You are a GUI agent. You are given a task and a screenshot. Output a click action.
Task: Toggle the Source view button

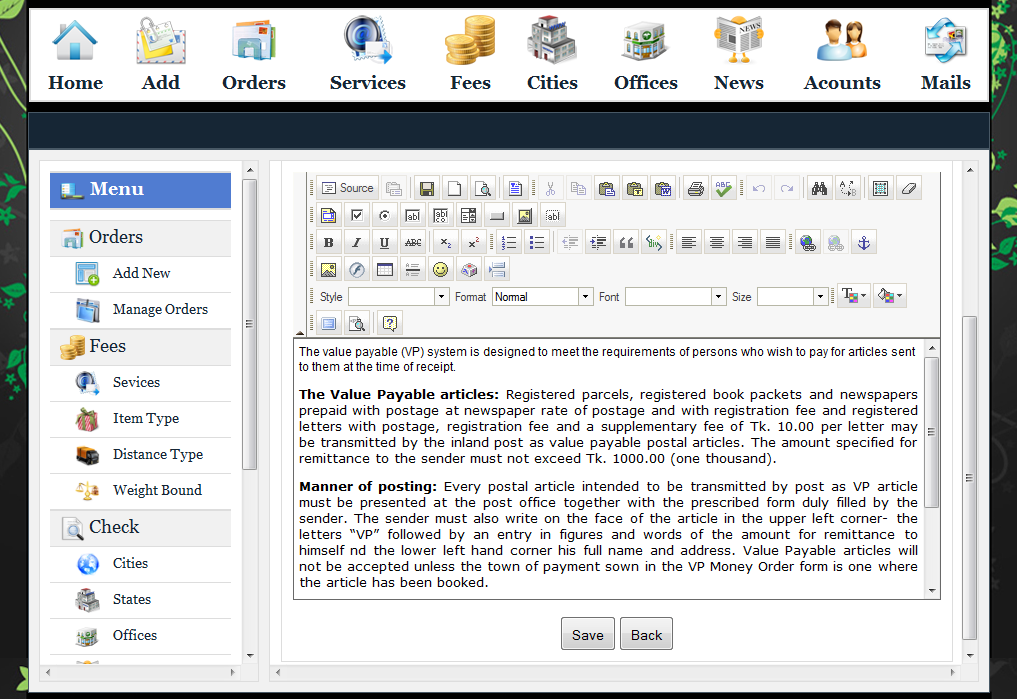pos(347,188)
